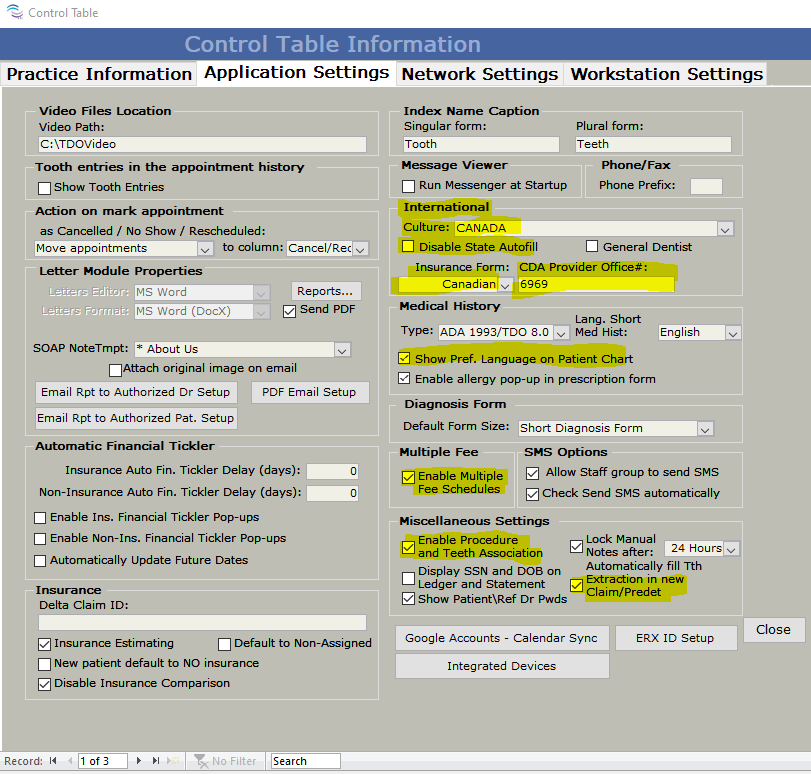Click Google Accounts - Calendar Sync button
The width and height of the screenshot is (811, 774).
501,638
